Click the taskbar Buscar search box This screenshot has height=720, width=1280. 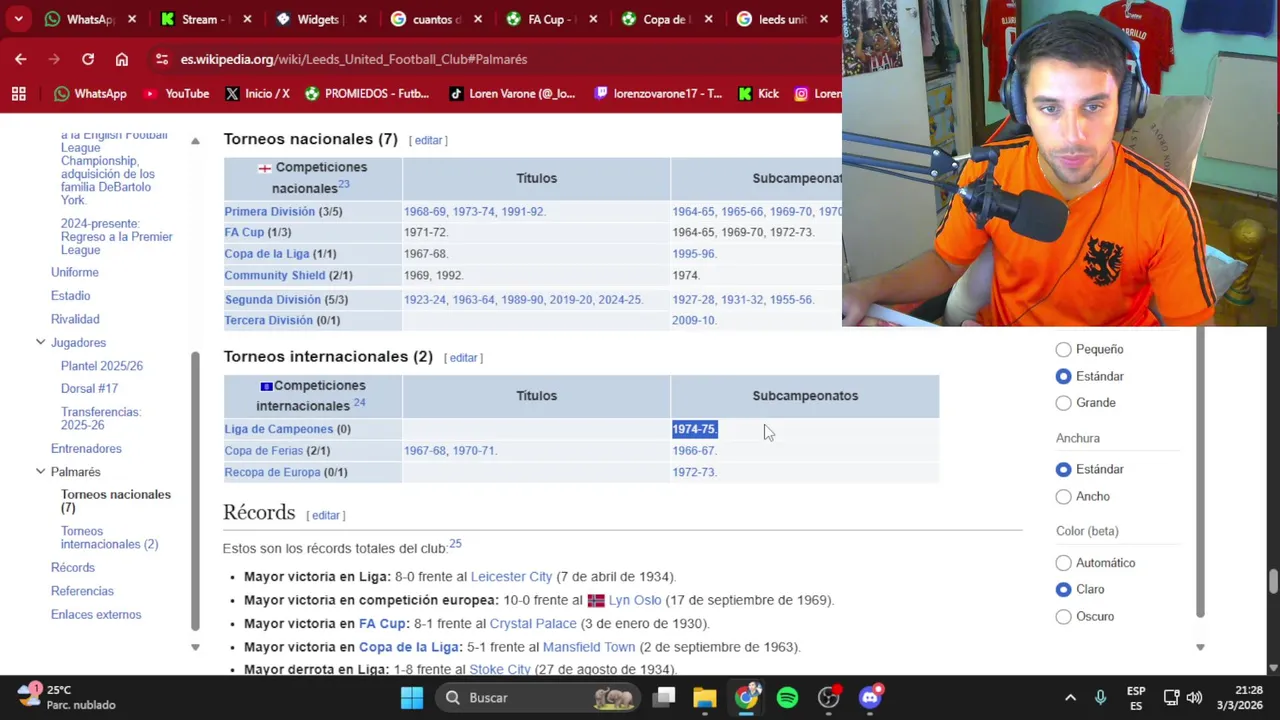click(x=538, y=698)
